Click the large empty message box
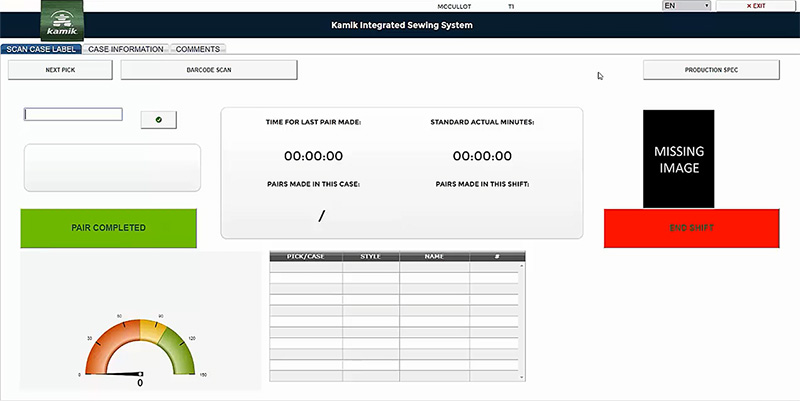The image size is (800, 401). coord(112,168)
